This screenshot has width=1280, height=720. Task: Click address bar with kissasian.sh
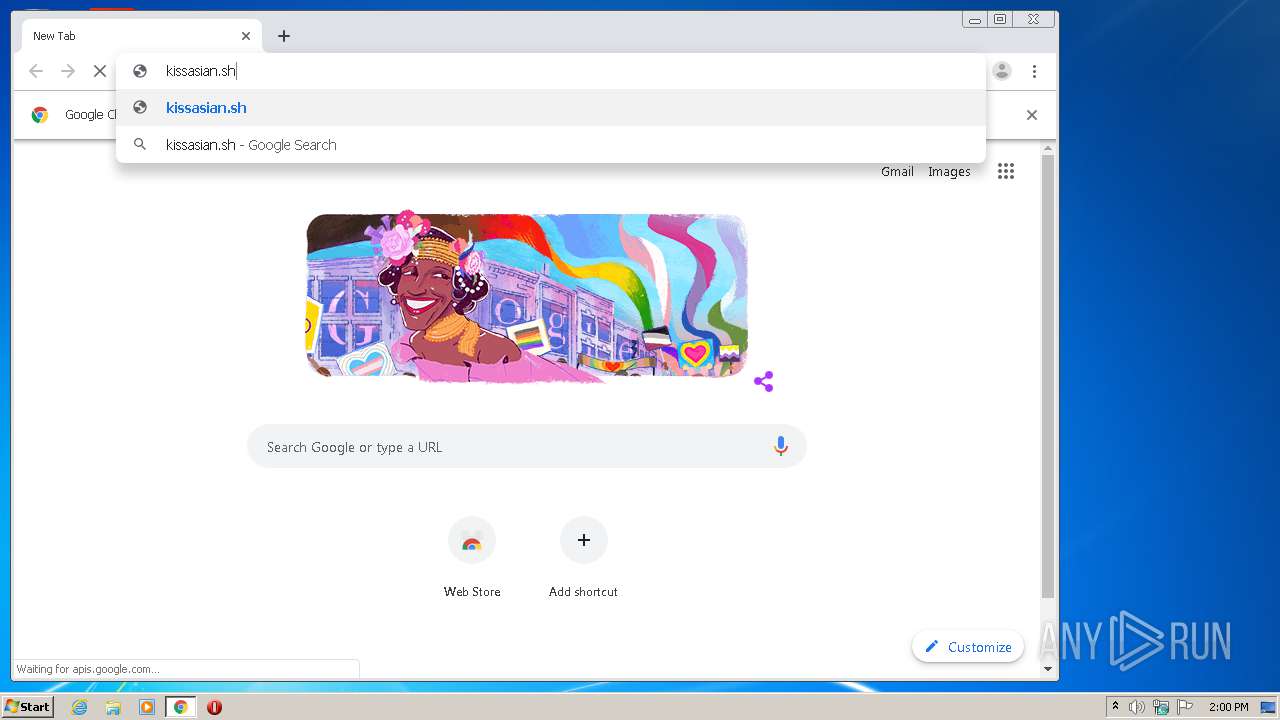[x=551, y=71]
